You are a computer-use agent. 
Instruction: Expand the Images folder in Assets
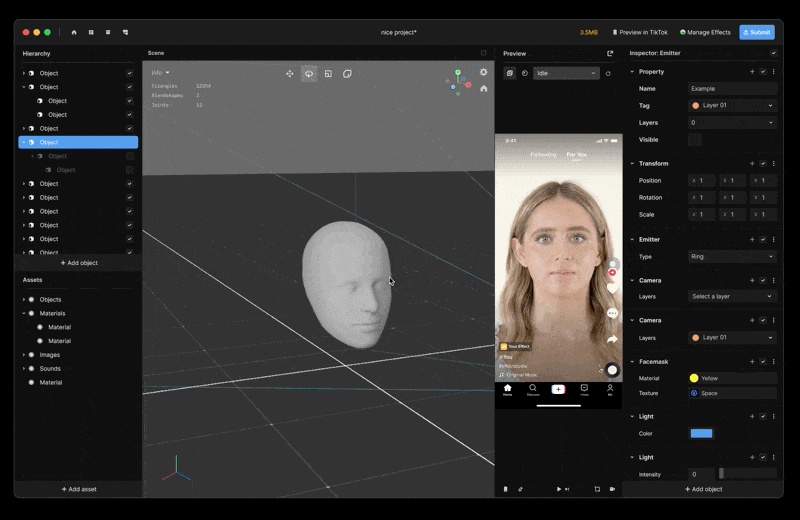click(x=23, y=355)
